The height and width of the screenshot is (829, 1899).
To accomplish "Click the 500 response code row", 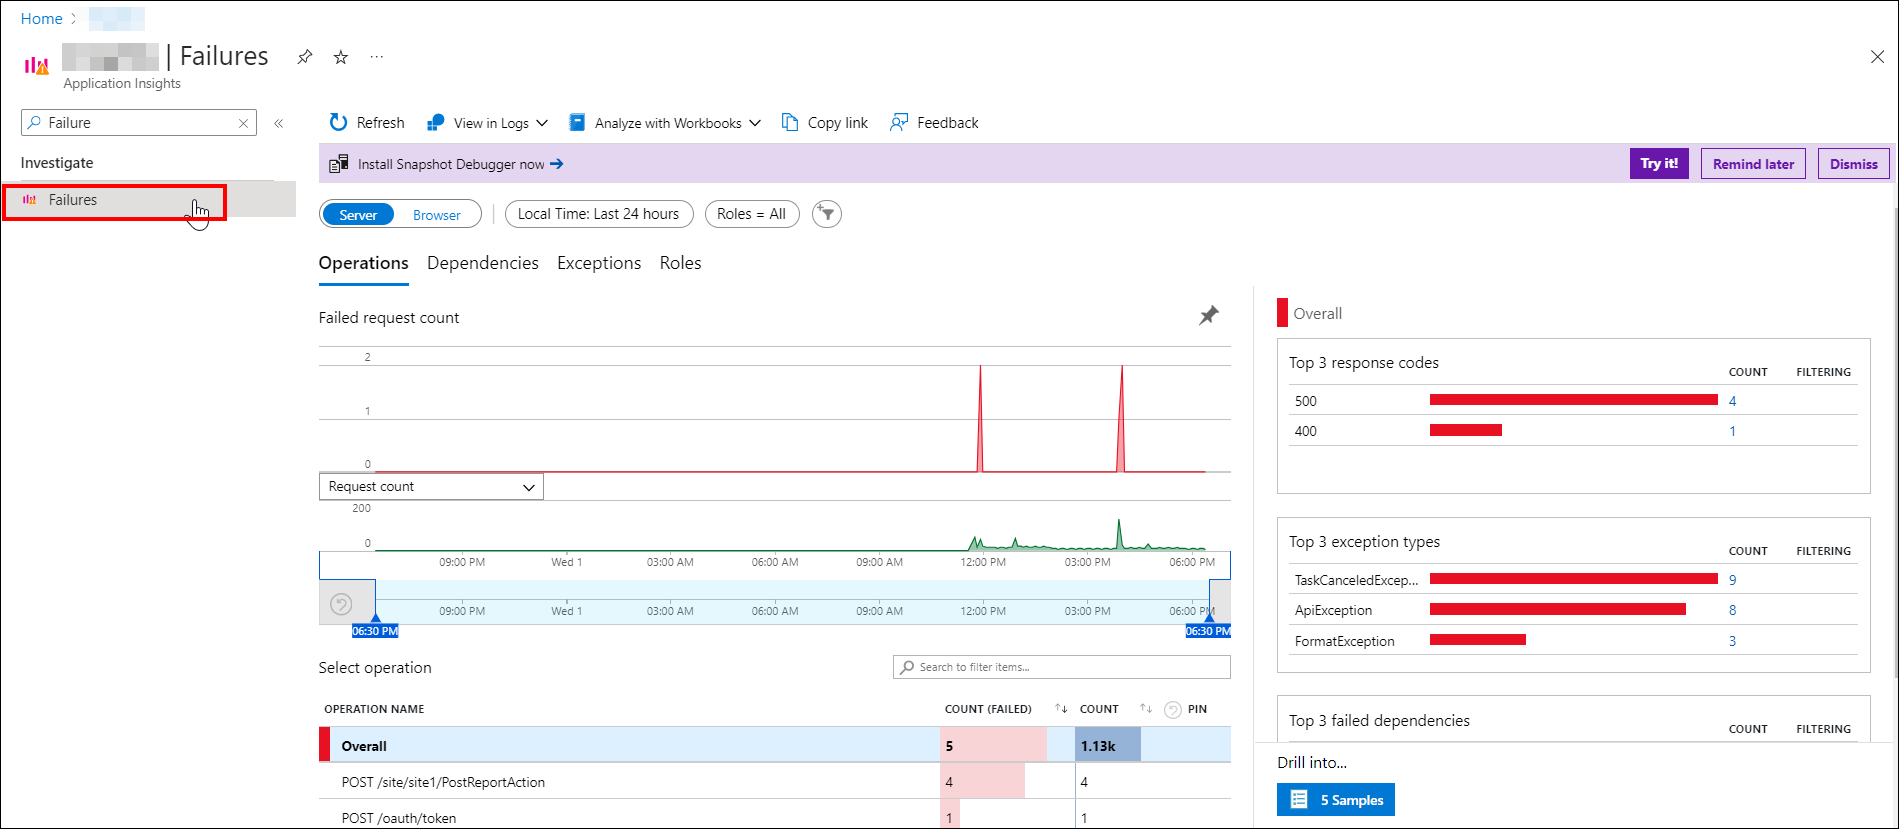I will click(1573, 401).
